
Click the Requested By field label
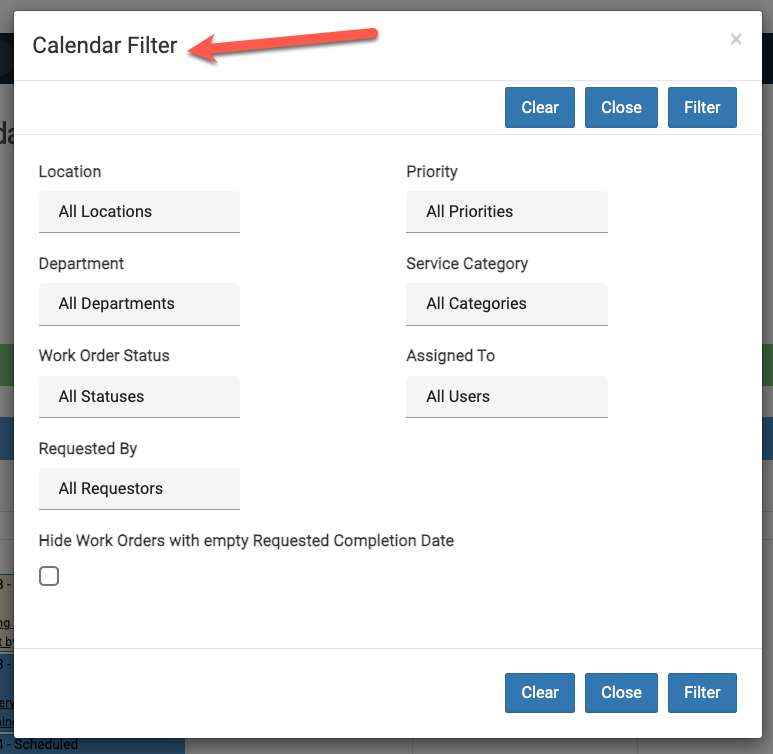(x=88, y=449)
